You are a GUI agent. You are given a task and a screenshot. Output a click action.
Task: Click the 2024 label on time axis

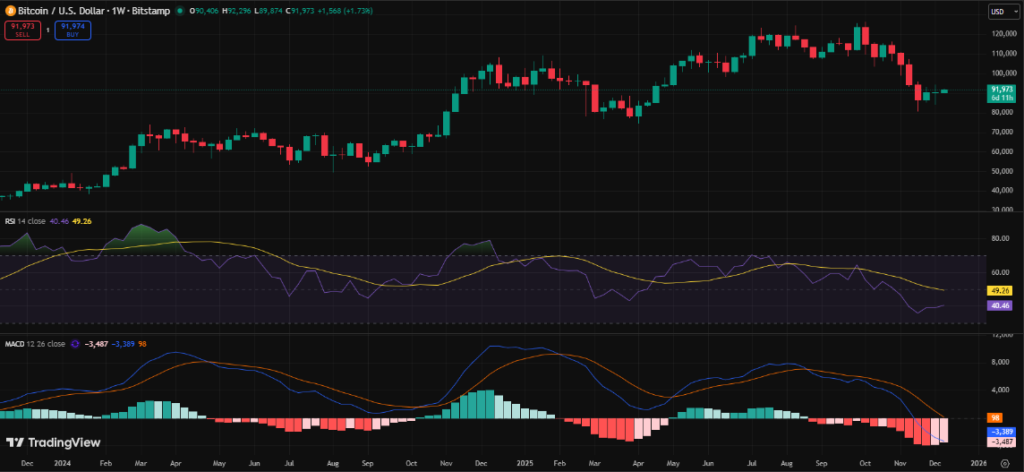pos(64,463)
